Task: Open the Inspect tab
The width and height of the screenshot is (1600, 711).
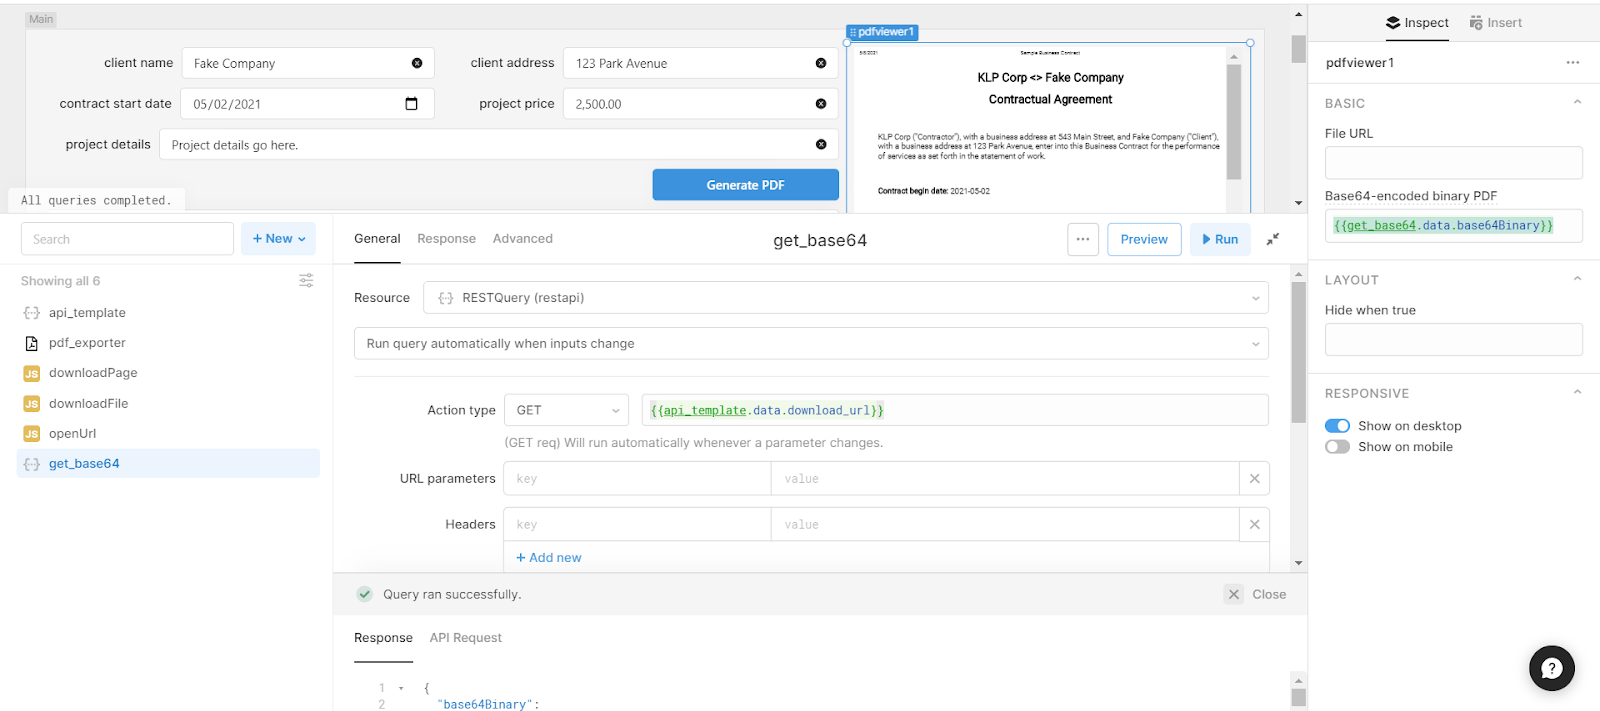Action: tap(1417, 23)
